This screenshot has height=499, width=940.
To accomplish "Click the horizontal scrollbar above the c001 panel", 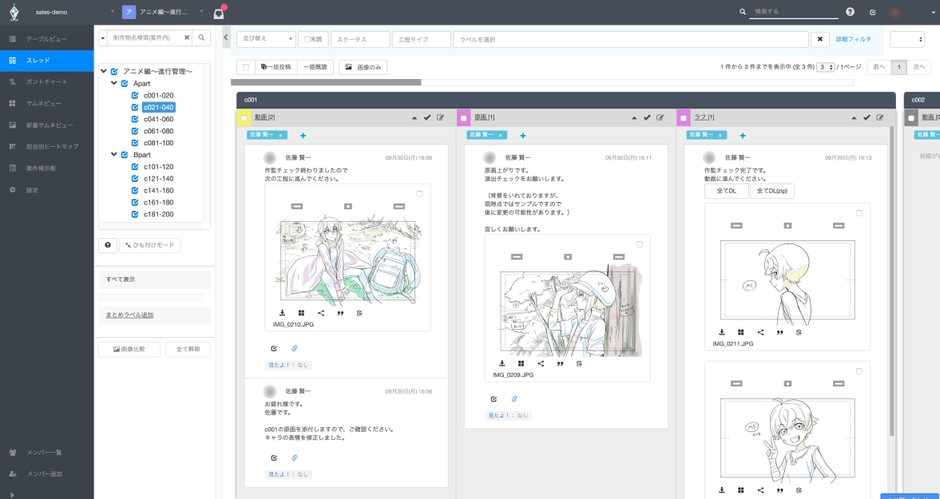I will 326,82.
